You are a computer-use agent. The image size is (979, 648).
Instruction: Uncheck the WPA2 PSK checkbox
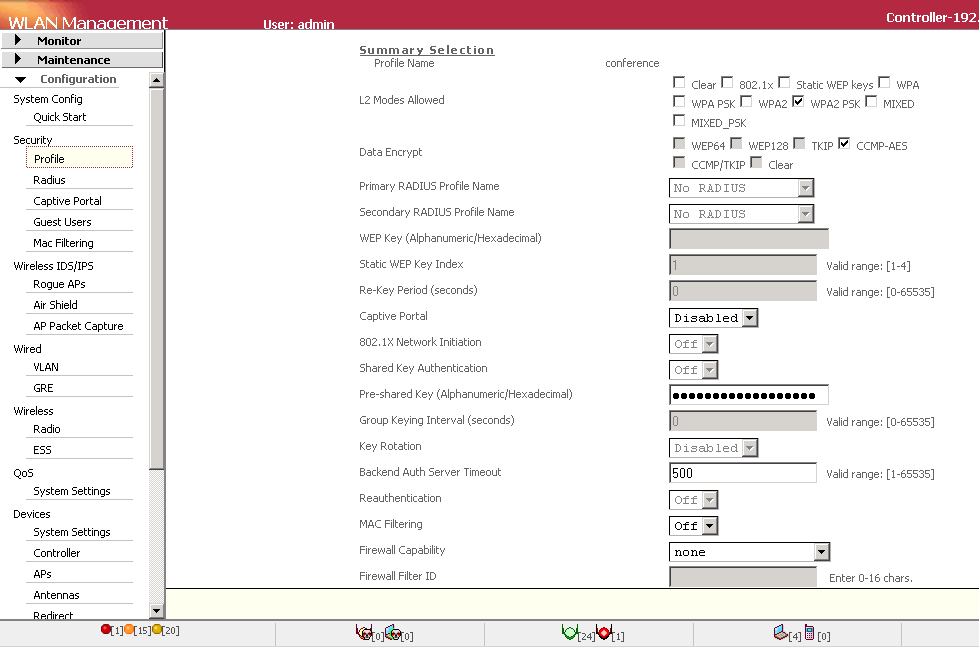tap(798, 101)
